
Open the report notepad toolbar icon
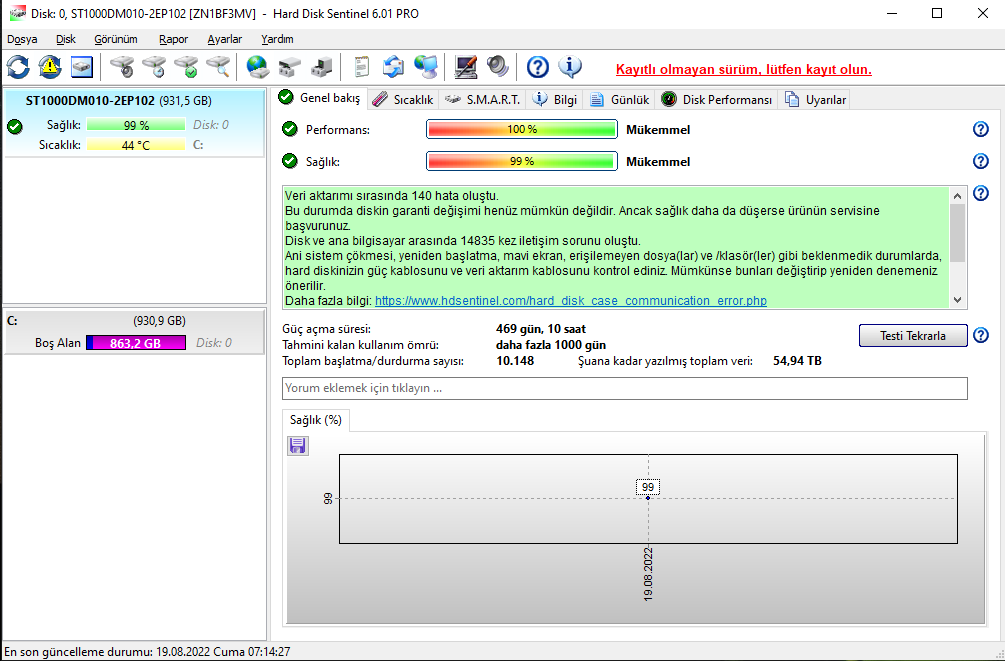361,67
